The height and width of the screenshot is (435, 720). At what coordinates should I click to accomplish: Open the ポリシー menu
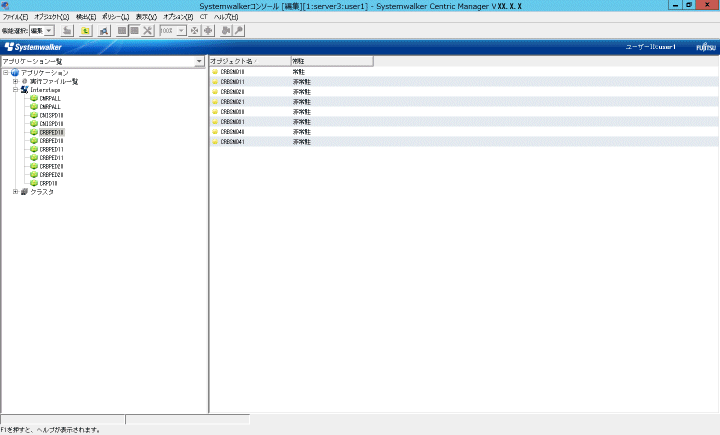[x=115, y=17]
